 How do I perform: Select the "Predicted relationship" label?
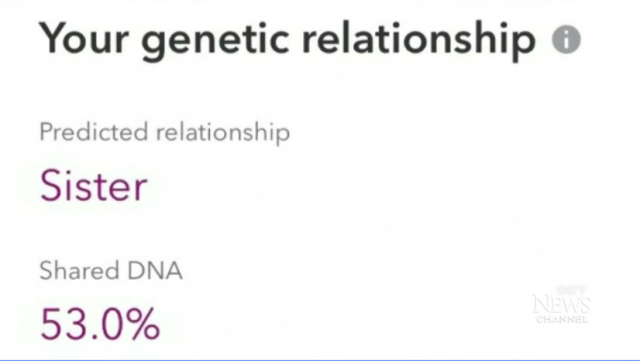point(164,132)
